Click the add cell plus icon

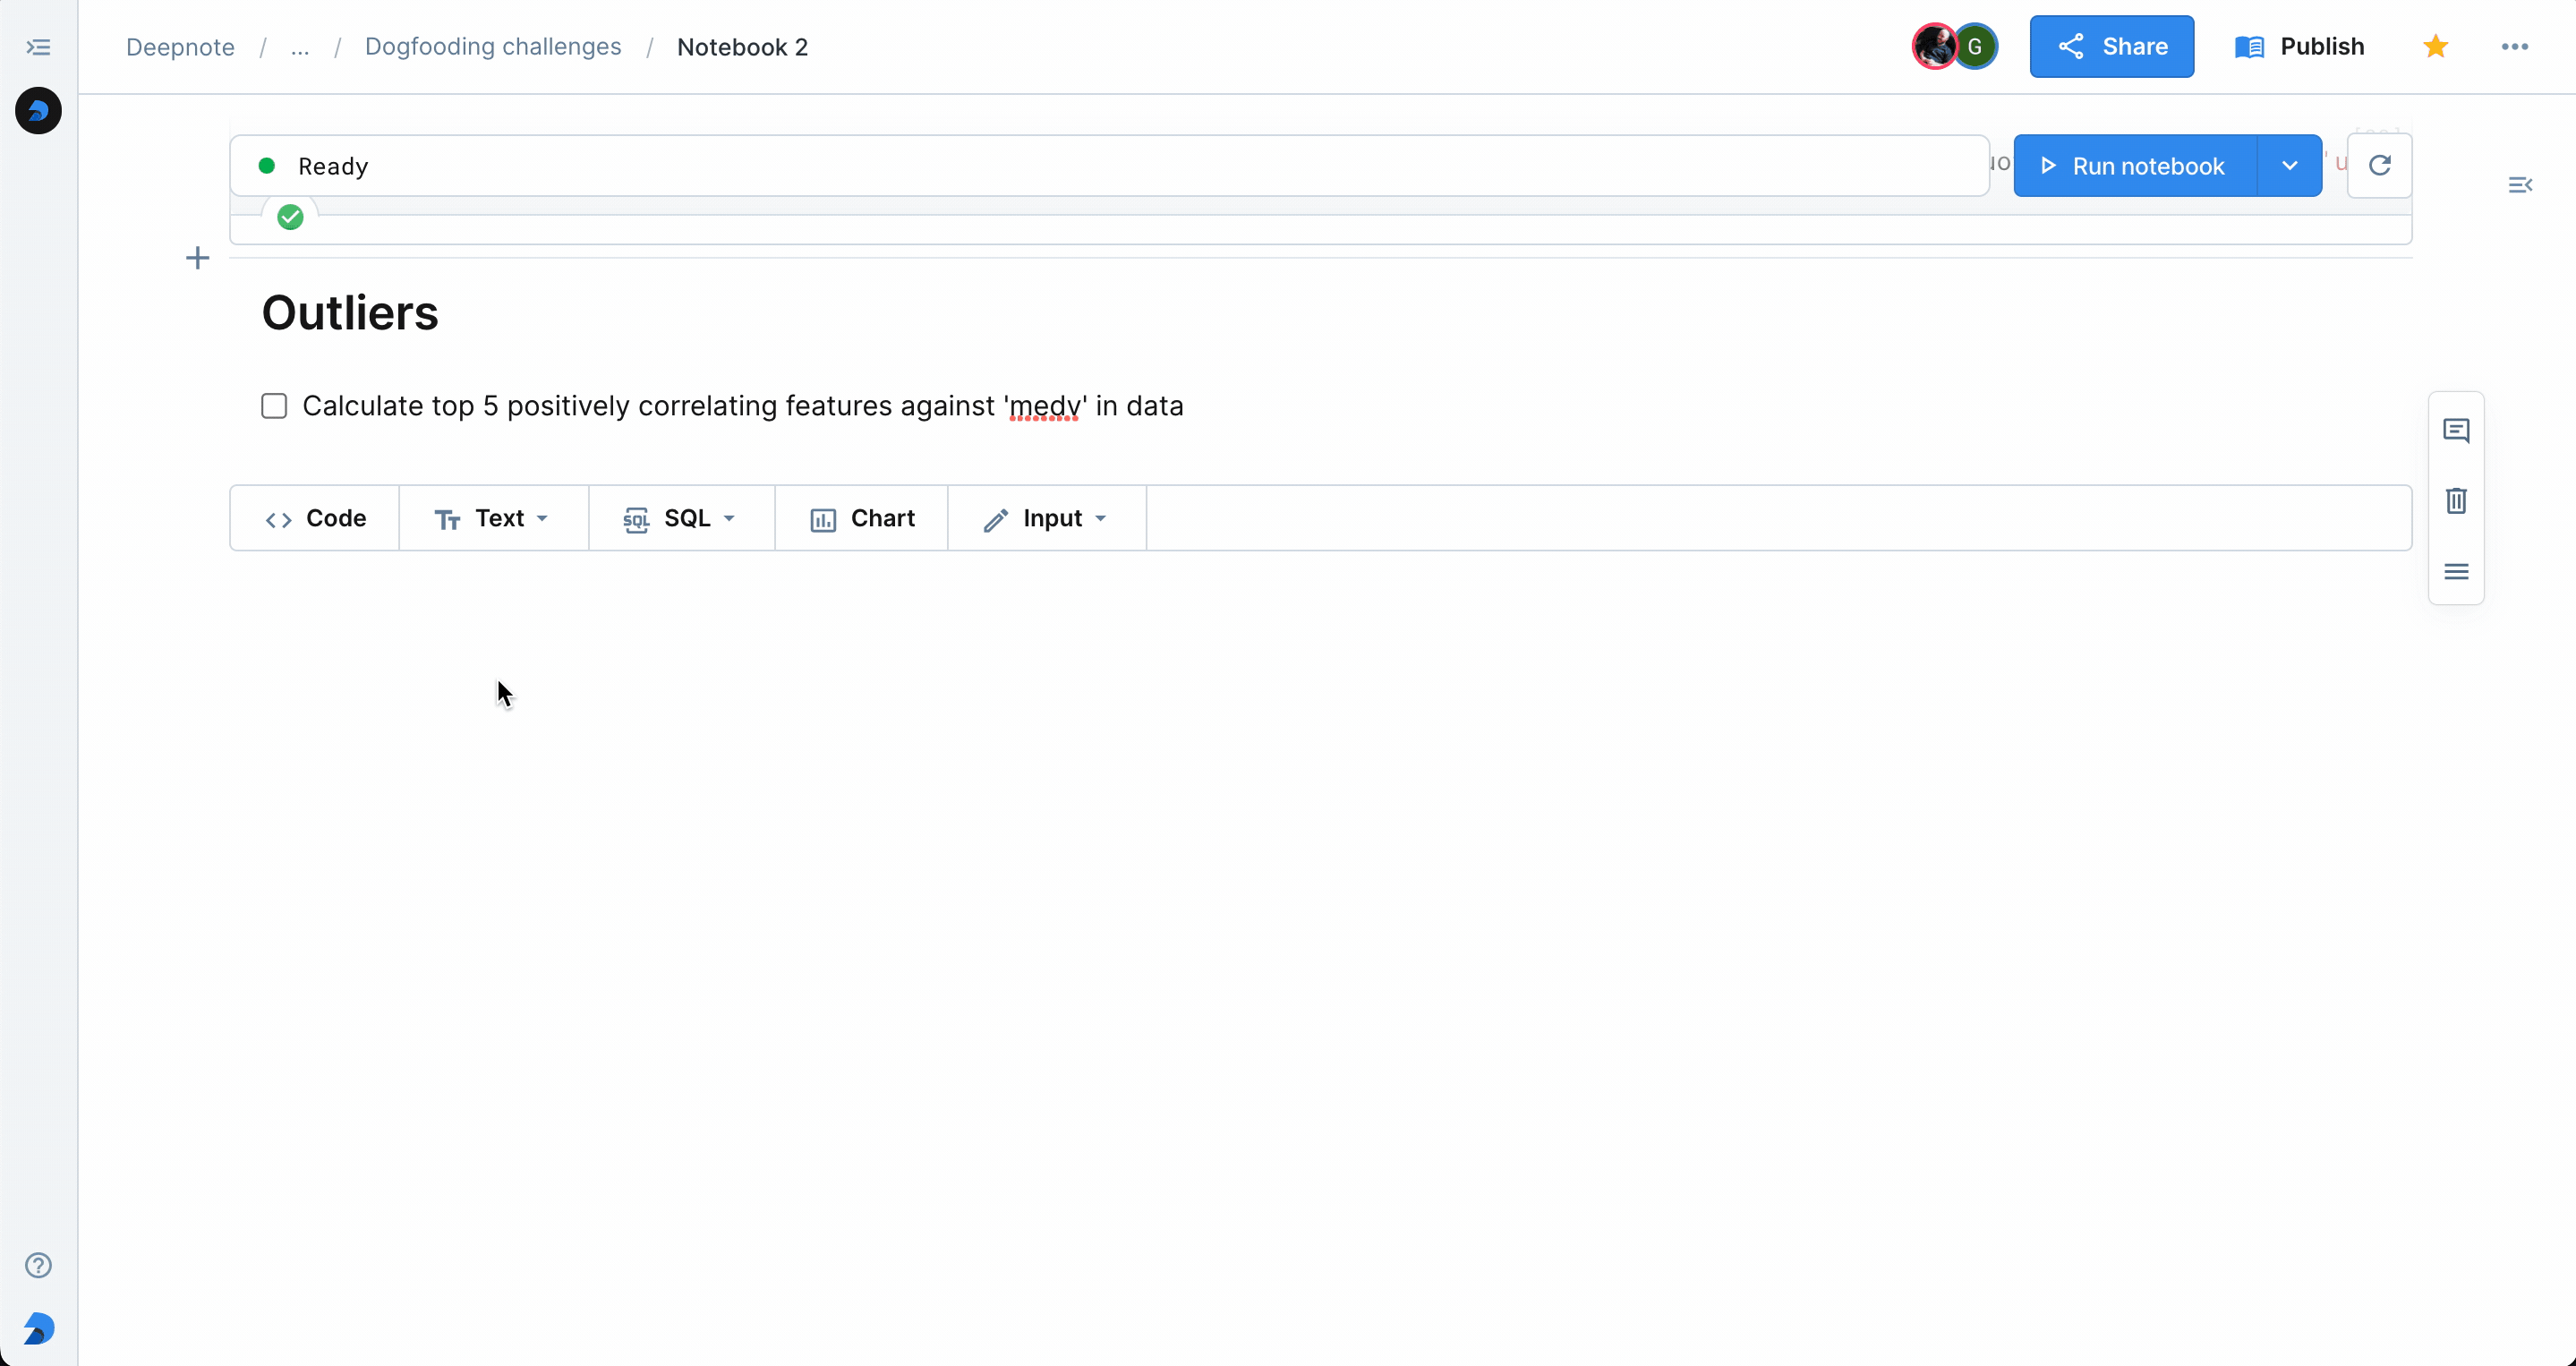coord(198,257)
